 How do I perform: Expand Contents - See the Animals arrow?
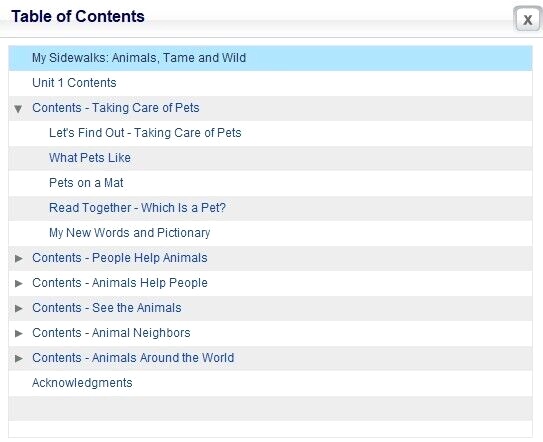point(19,308)
